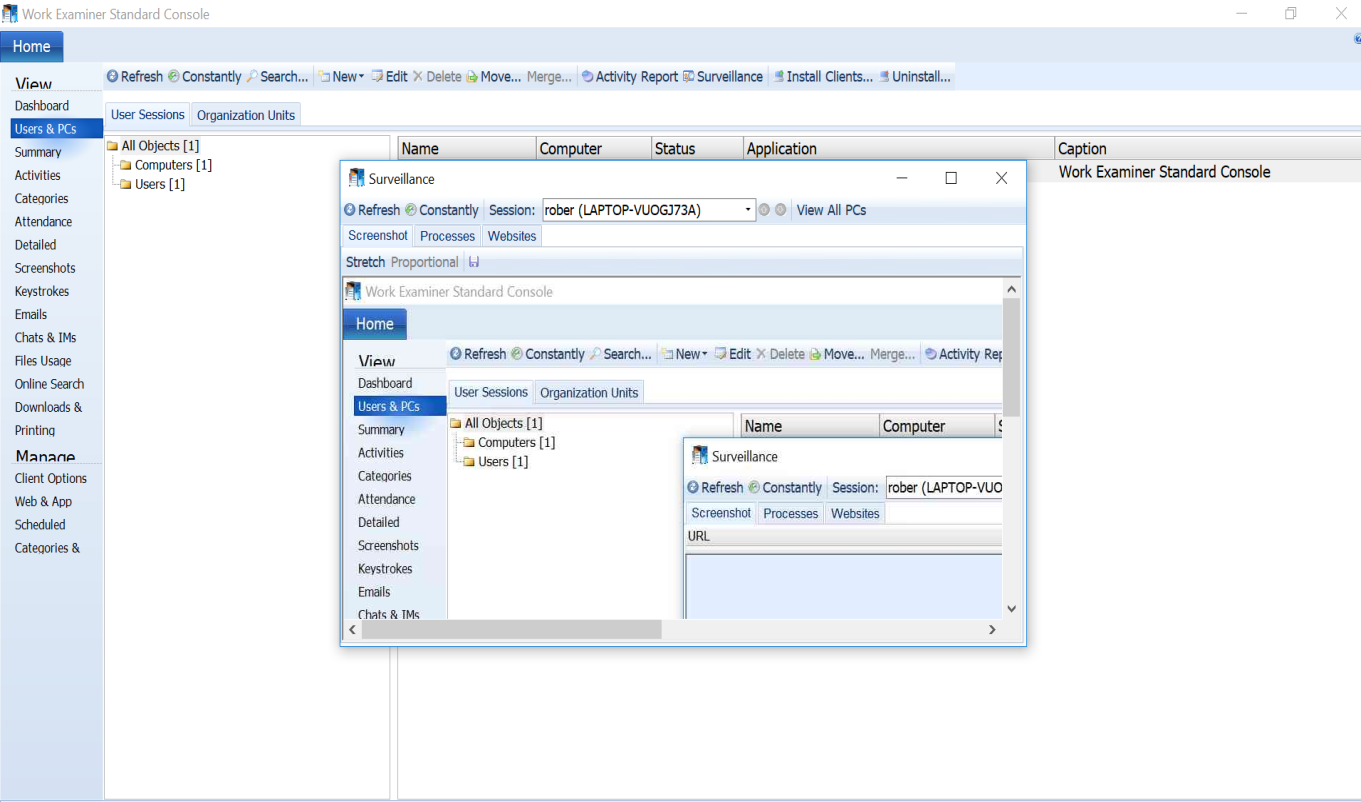Save the screenshot using the disk icon

coord(473,261)
